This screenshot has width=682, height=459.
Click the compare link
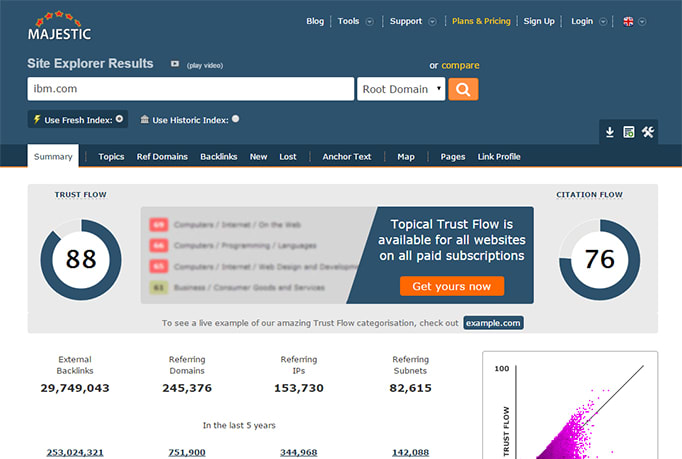pyautogui.click(x=460, y=65)
